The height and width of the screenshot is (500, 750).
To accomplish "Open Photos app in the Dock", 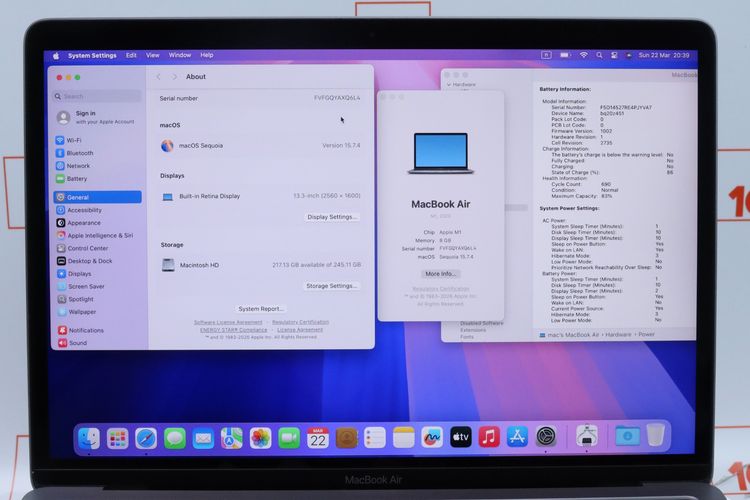I will (260, 438).
